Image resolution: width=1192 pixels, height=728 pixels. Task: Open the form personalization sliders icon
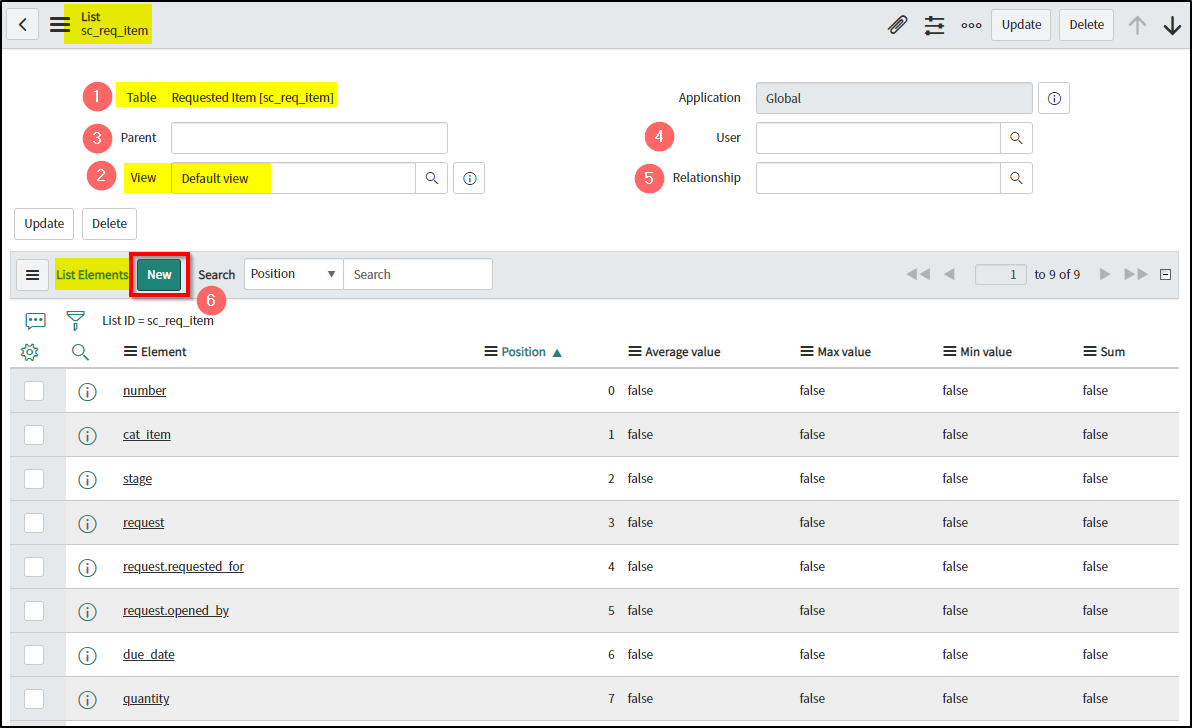[x=934, y=24]
